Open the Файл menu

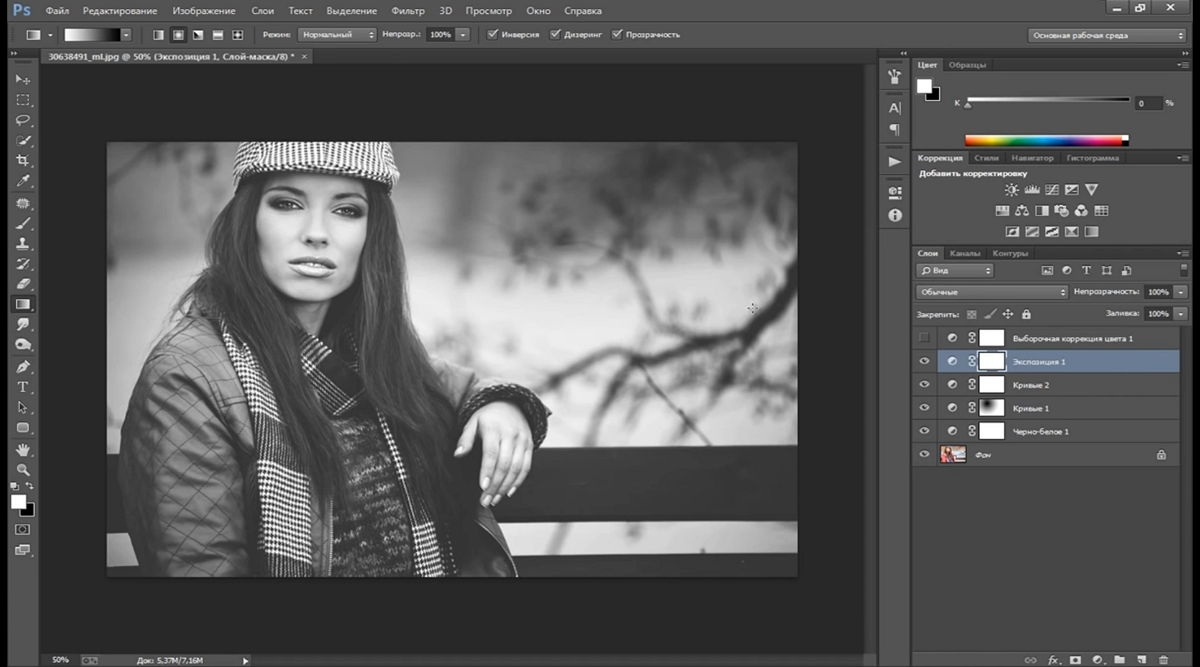coord(57,11)
